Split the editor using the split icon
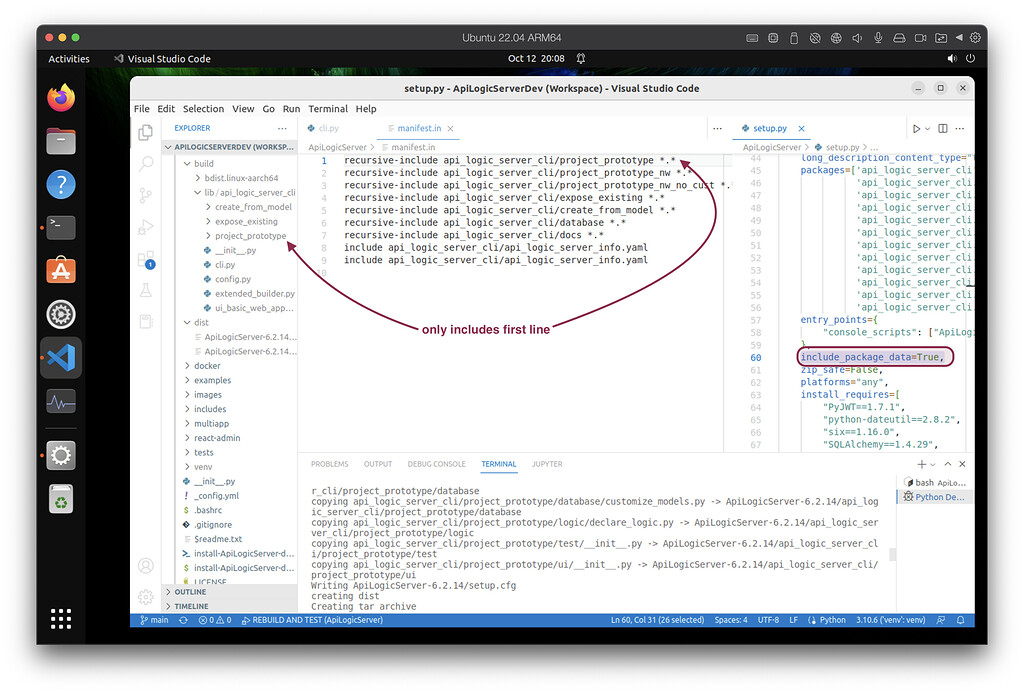Screen dimensions: 1024x693 [x=943, y=129]
